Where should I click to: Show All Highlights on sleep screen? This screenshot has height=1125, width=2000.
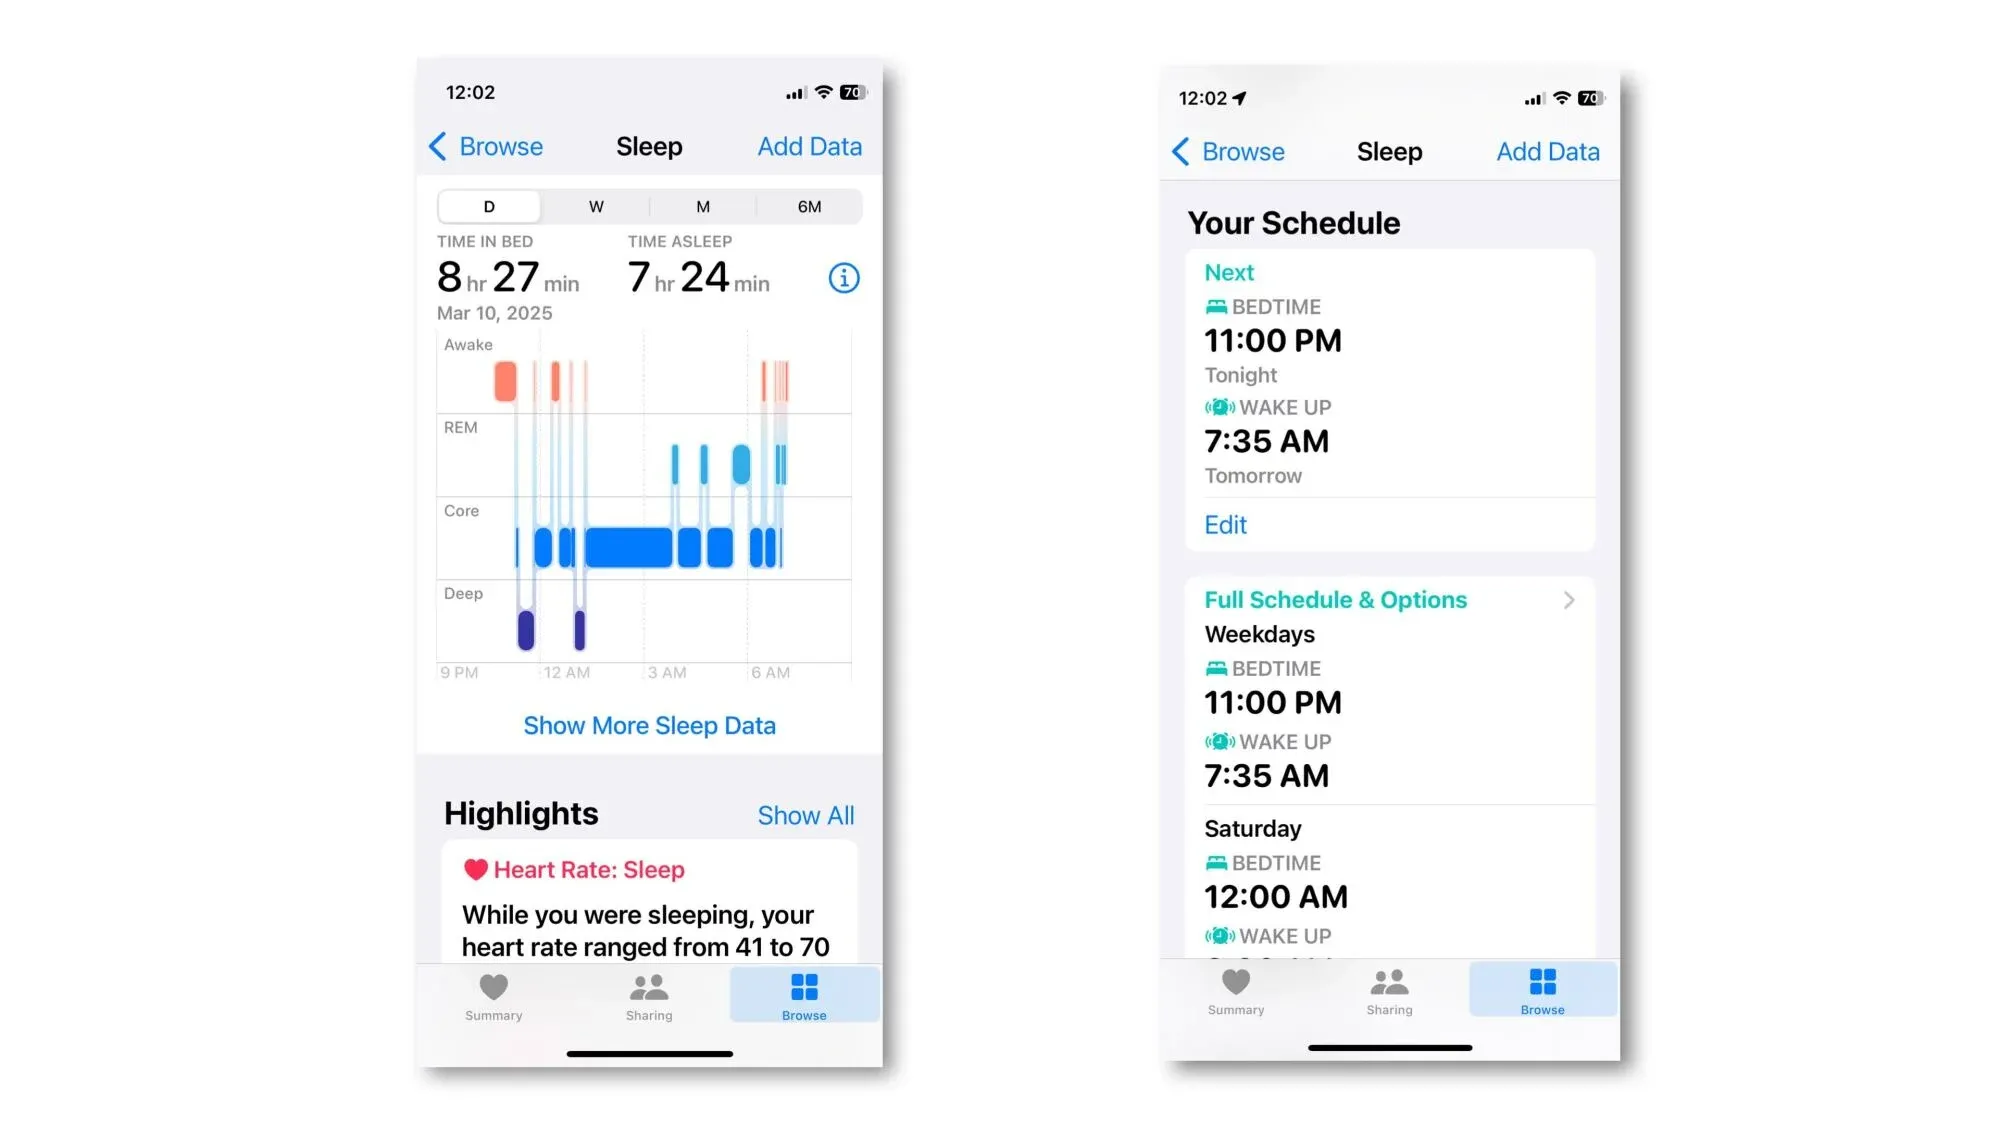click(x=805, y=815)
